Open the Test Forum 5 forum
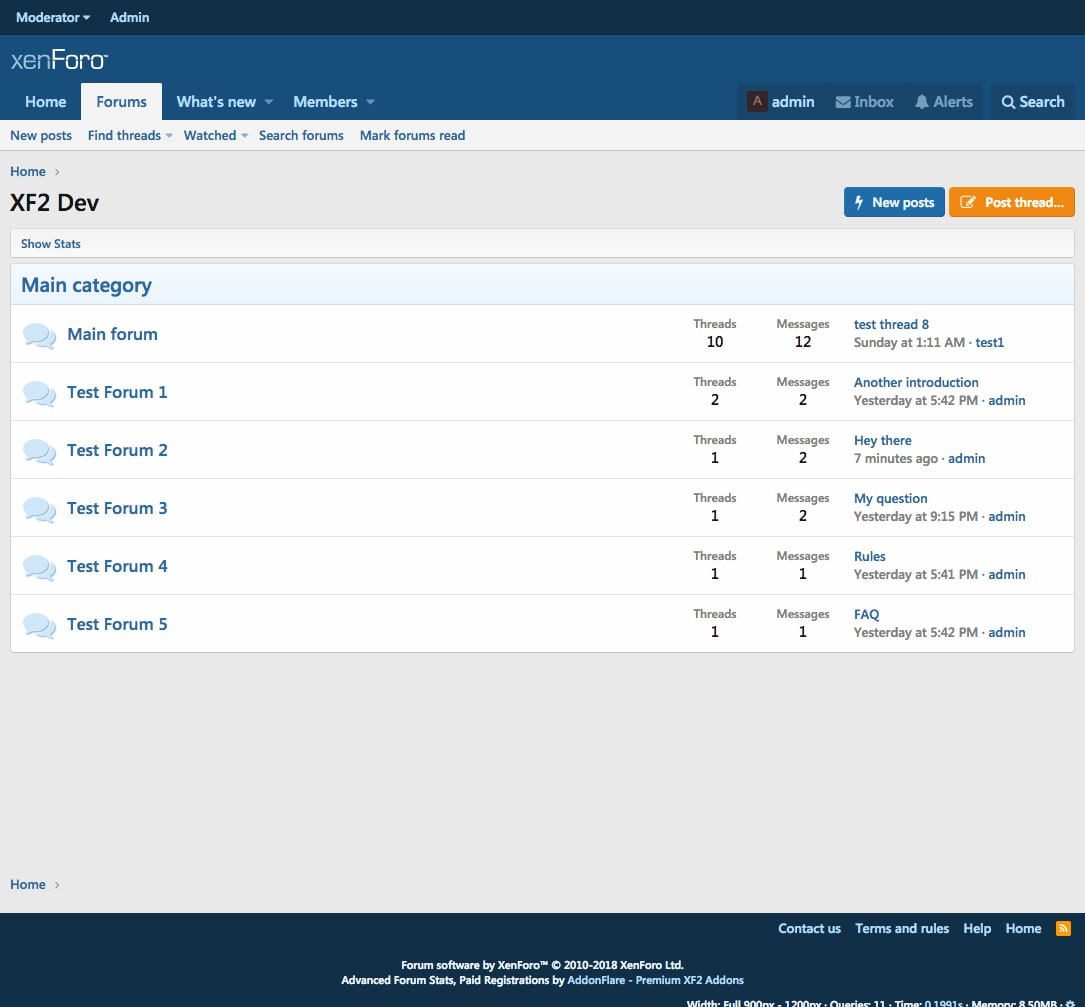The width and height of the screenshot is (1085, 1007). pyautogui.click(x=117, y=624)
